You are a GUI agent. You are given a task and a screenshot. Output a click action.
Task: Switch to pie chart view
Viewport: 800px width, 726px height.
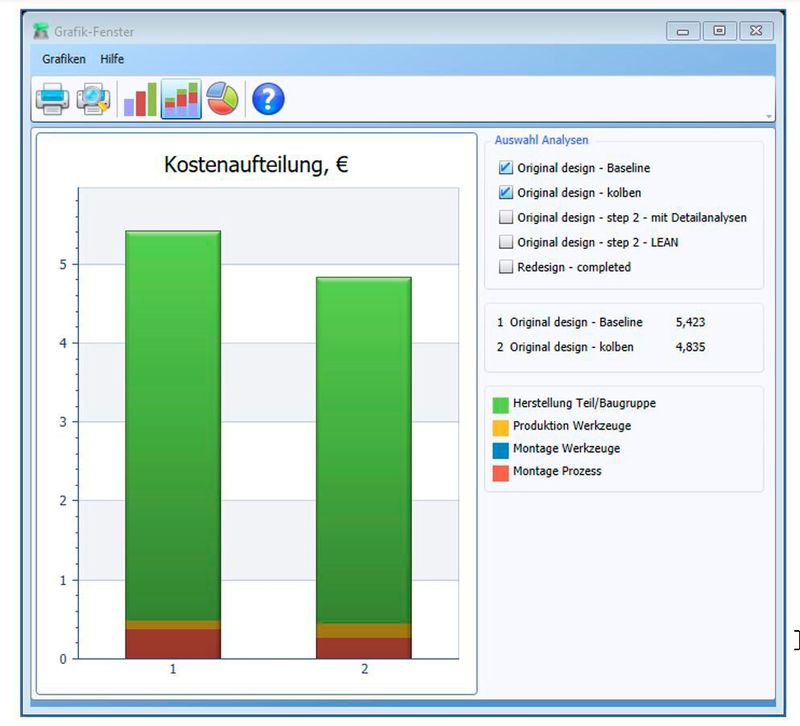pos(223,99)
